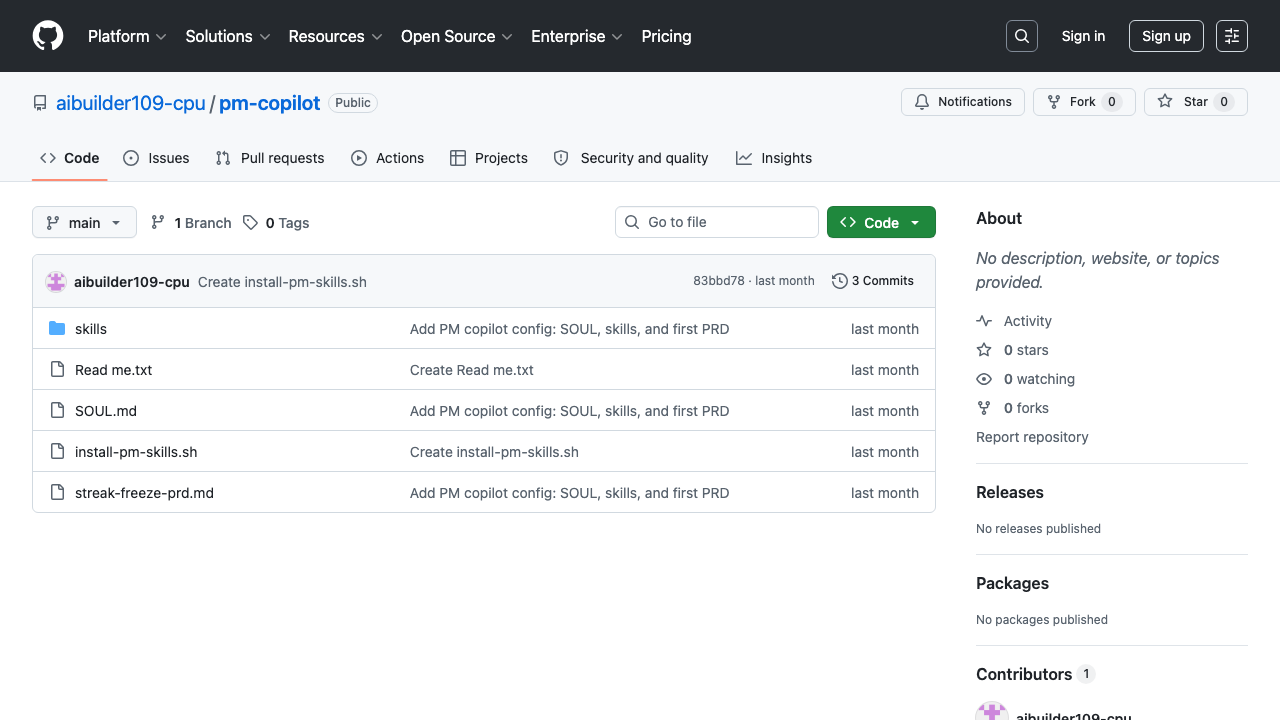1280x720 pixels.
Task: Click the Go to file search field
Action: click(x=717, y=222)
